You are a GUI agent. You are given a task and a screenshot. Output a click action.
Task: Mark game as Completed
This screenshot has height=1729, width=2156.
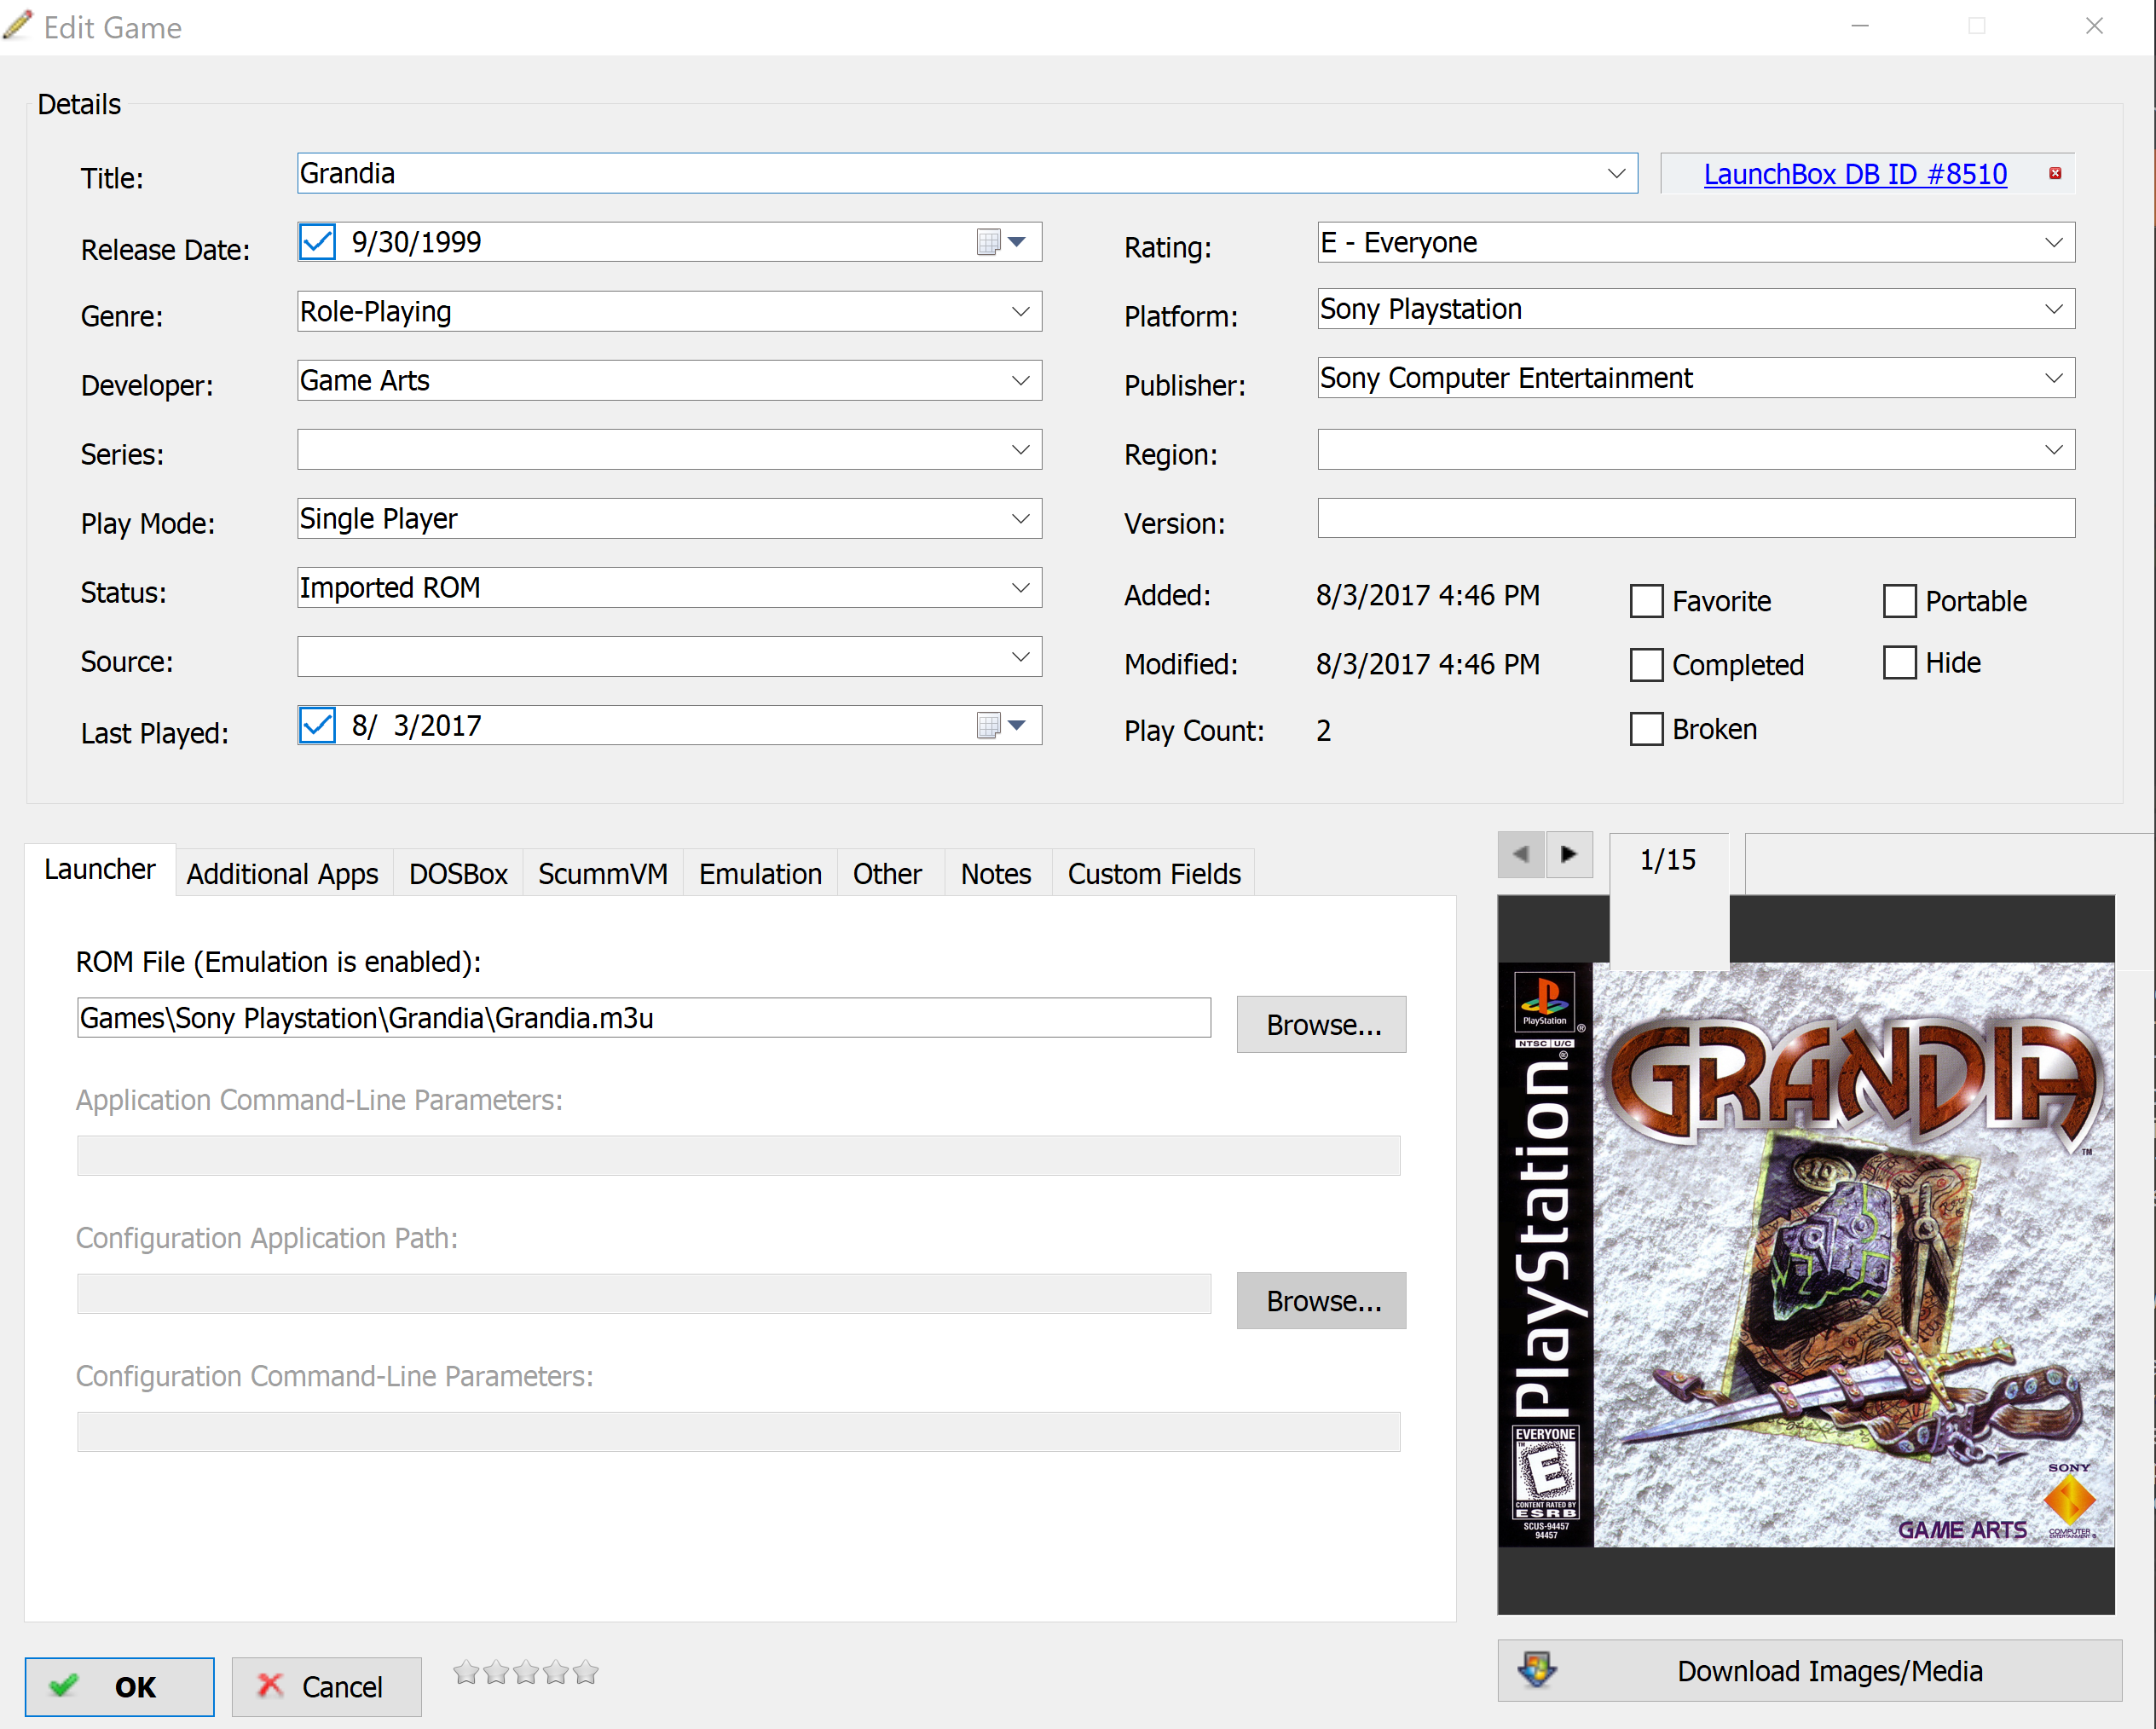tap(1646, 665)
